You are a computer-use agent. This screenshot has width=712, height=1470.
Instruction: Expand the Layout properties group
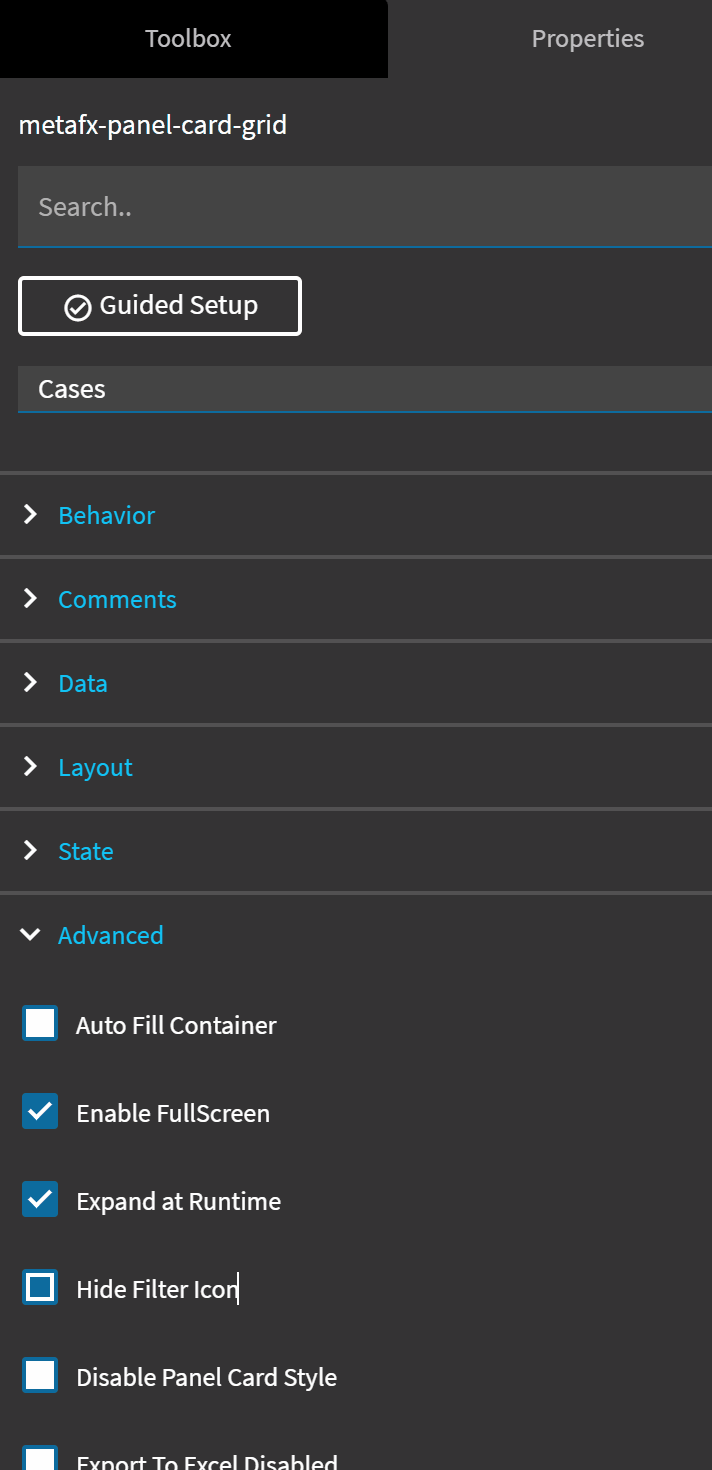95,767
